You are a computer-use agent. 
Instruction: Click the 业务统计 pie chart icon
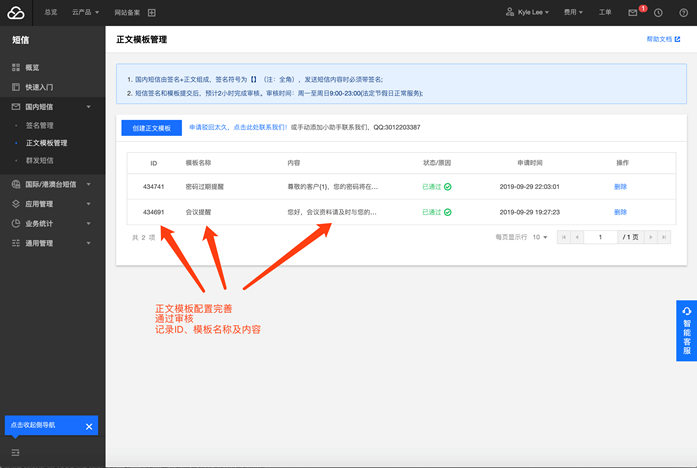(16, 223)
